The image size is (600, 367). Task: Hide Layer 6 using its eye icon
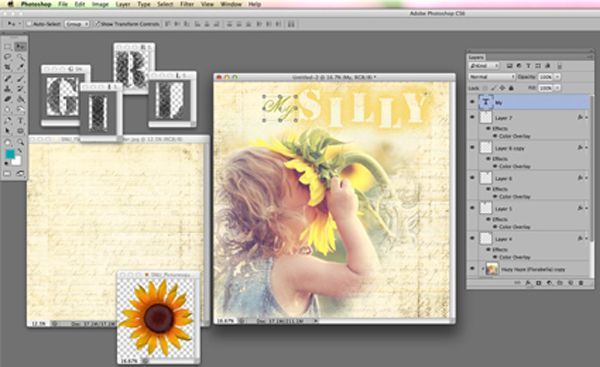pos(472,178)
